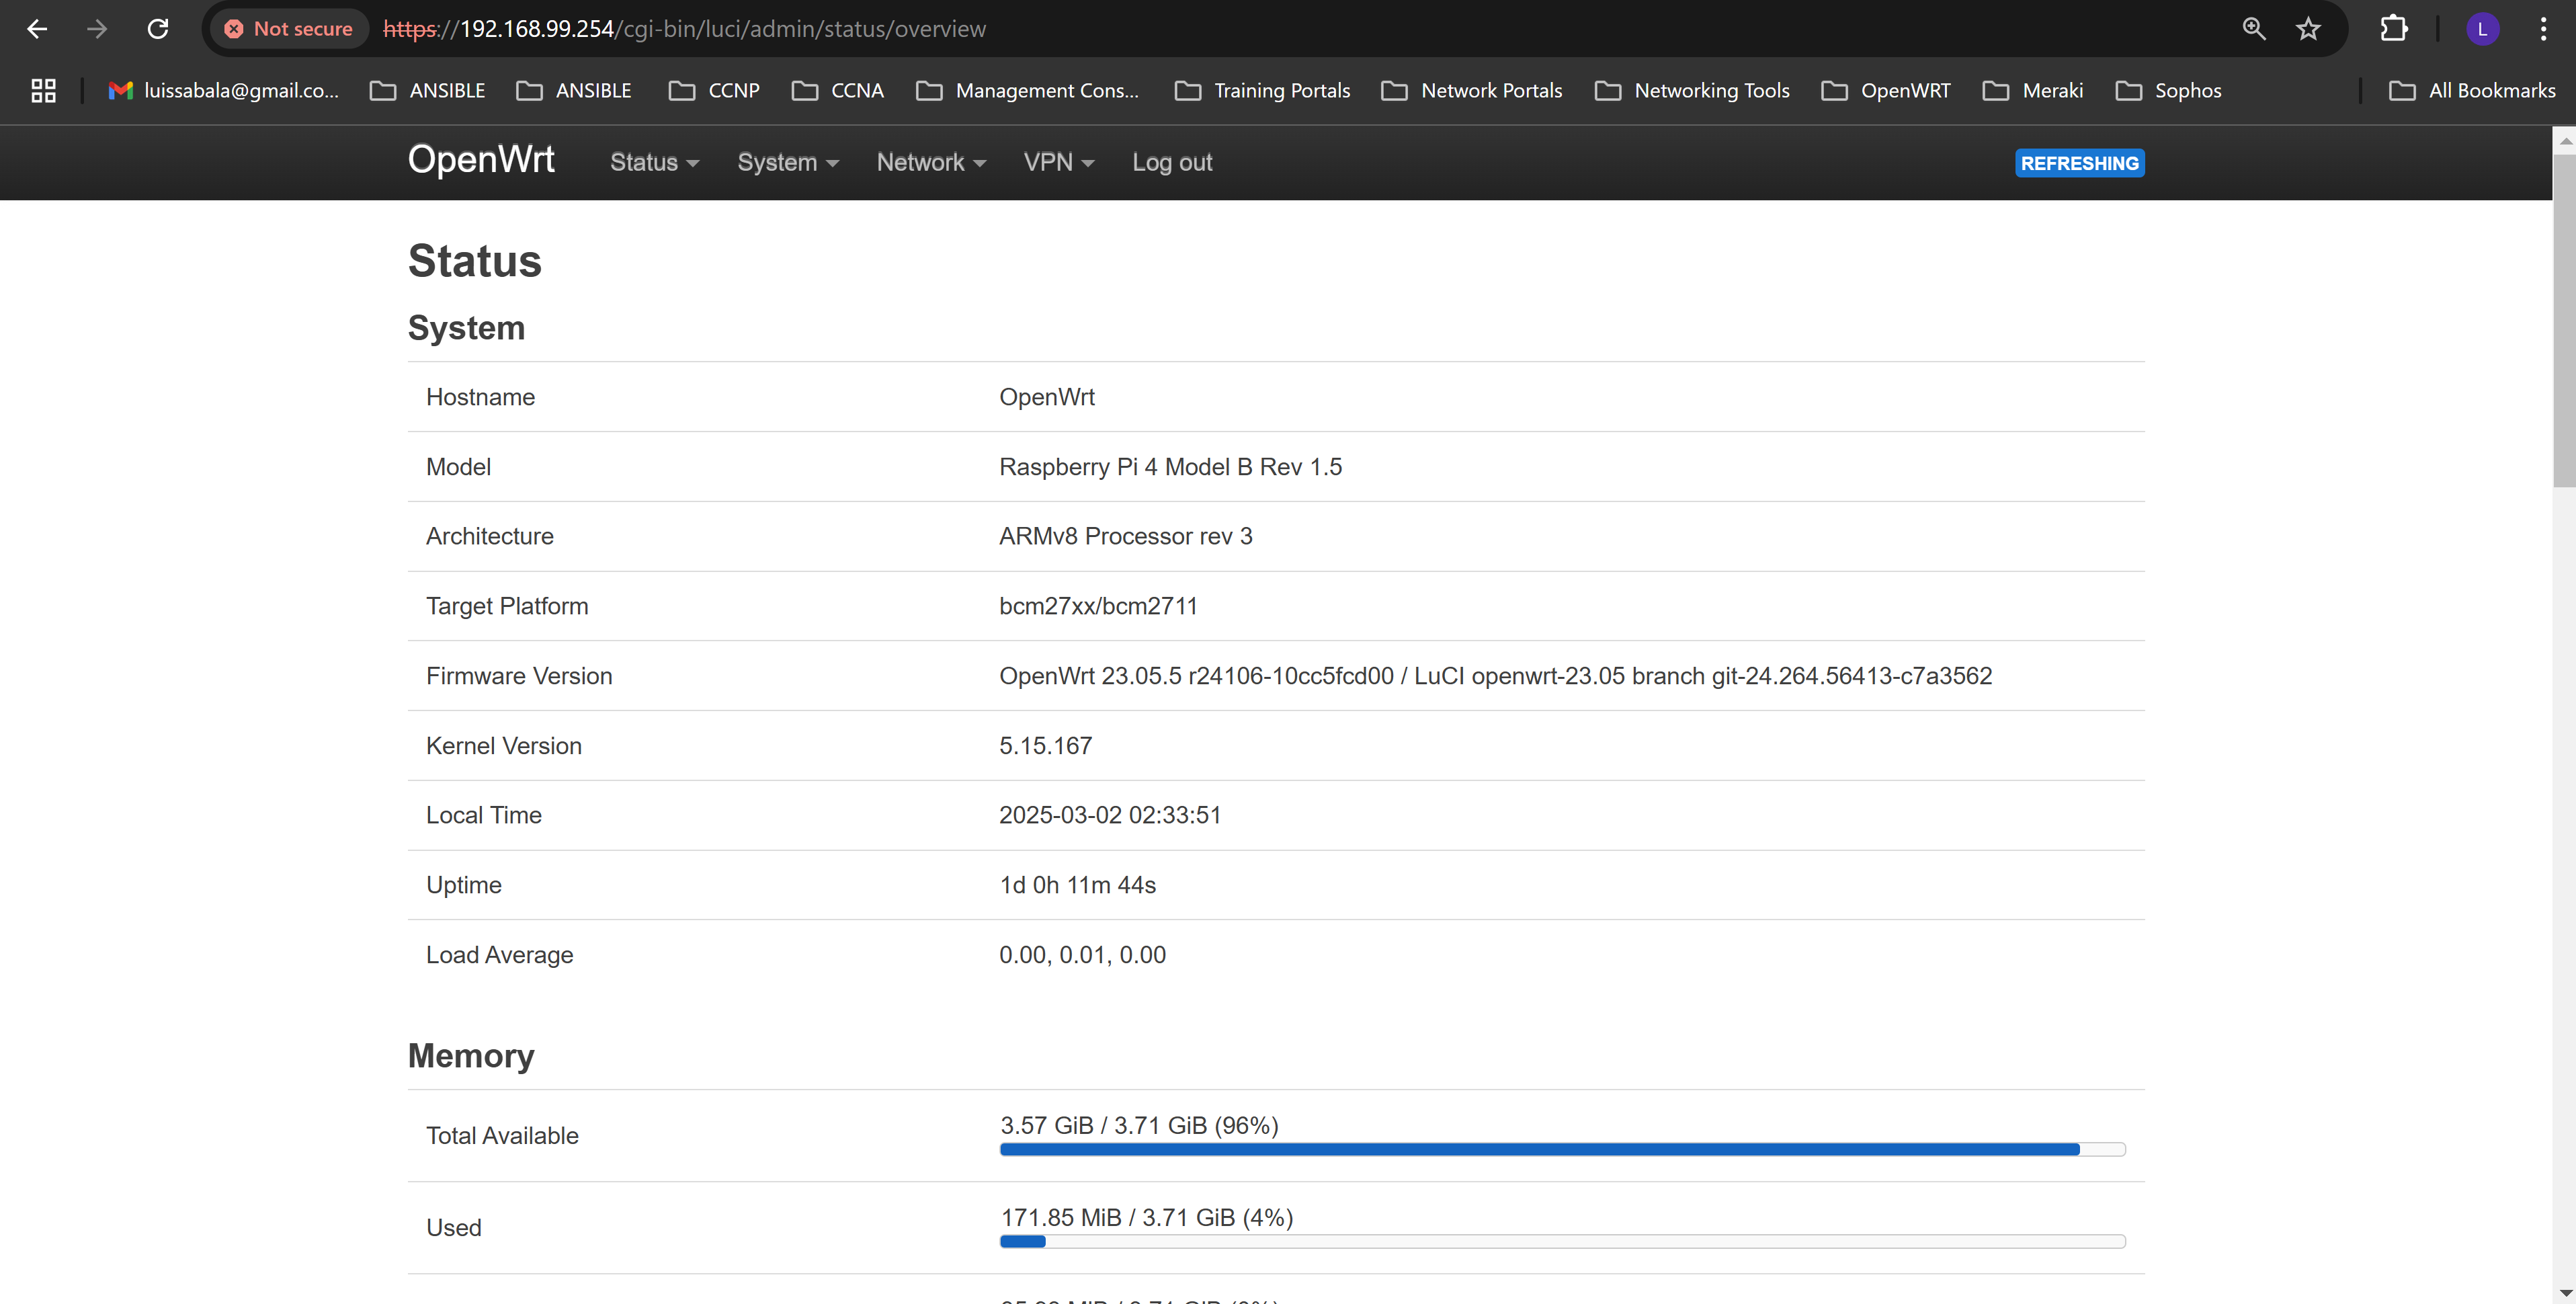
Task: Click the scrollbar down arrow
Action: pyautogui.click(x=2564, y=1293)
